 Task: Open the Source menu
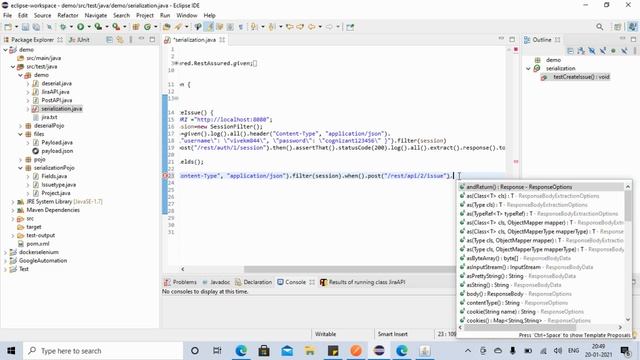click(42, 15)
